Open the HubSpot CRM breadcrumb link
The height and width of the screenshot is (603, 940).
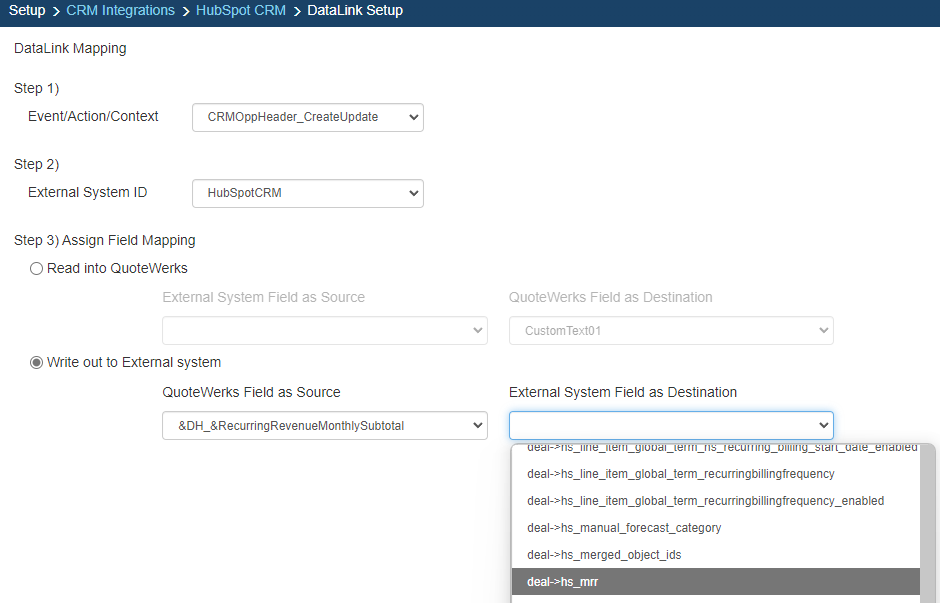tap(240, 11)
